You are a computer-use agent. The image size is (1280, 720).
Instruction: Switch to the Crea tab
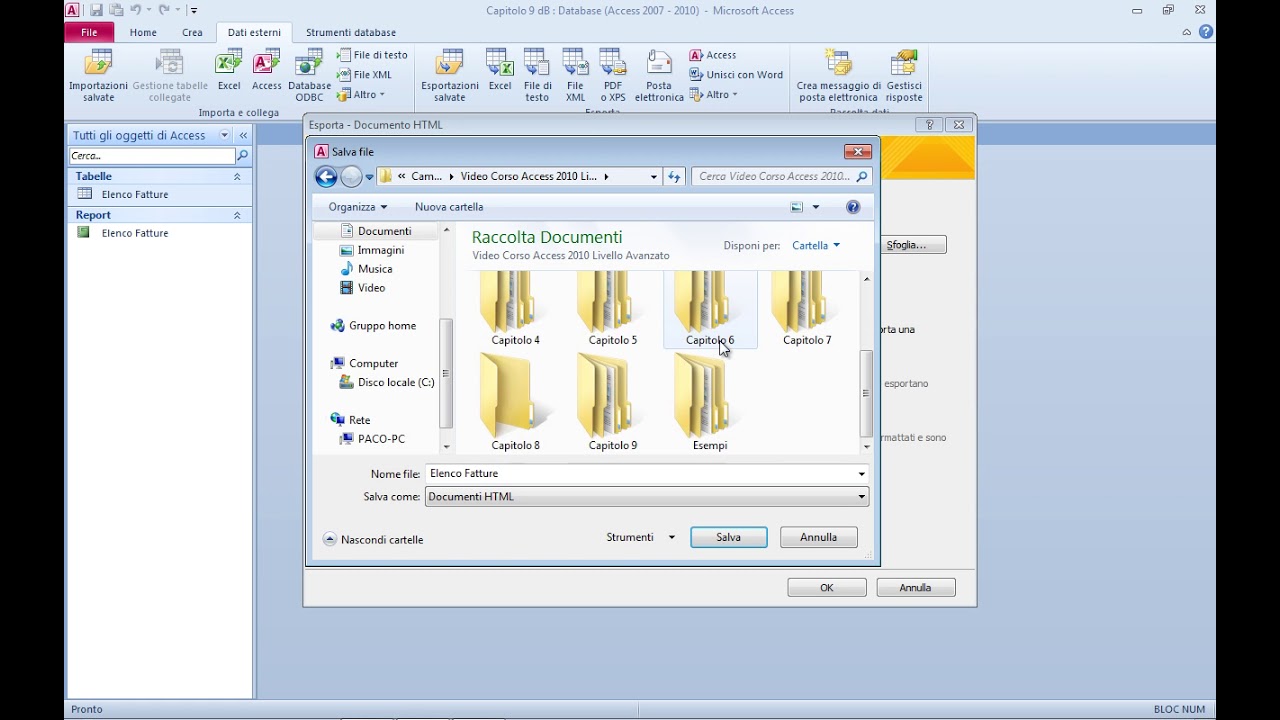192,32
